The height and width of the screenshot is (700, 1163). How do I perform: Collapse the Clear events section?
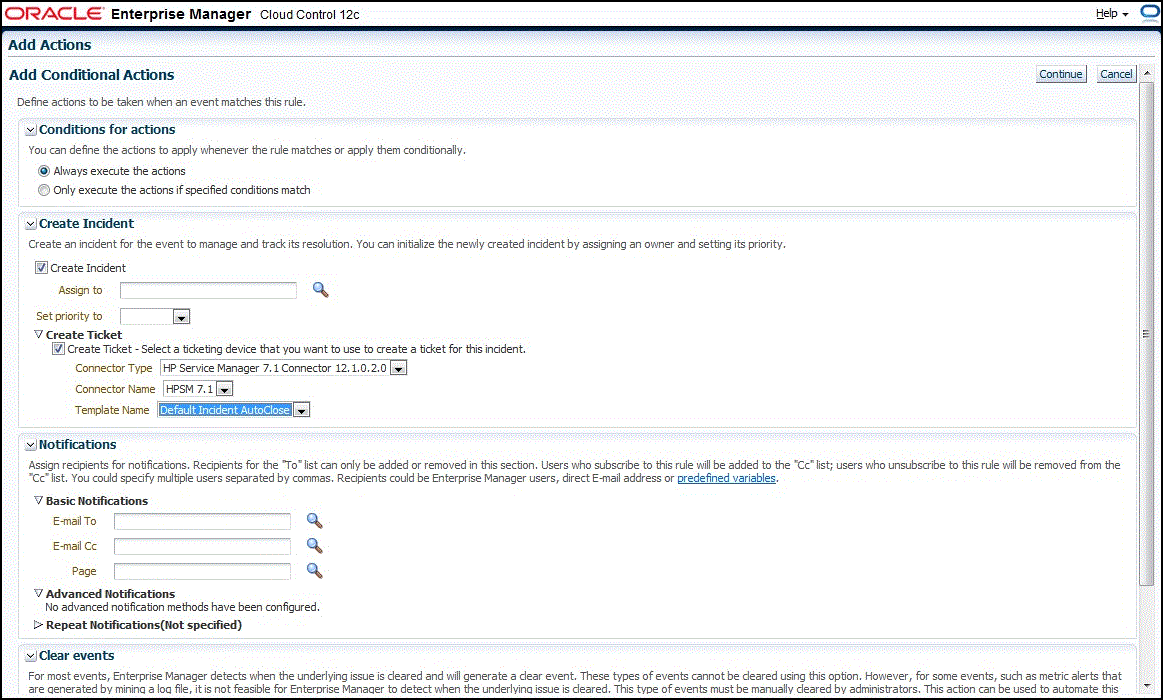tap(30, 656)
